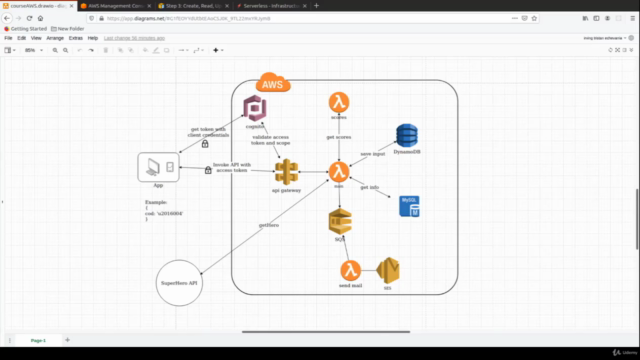Redo the last undone action
Viewport: 640px width, 360px height.
pyautogui.click(x=91, y=50)
